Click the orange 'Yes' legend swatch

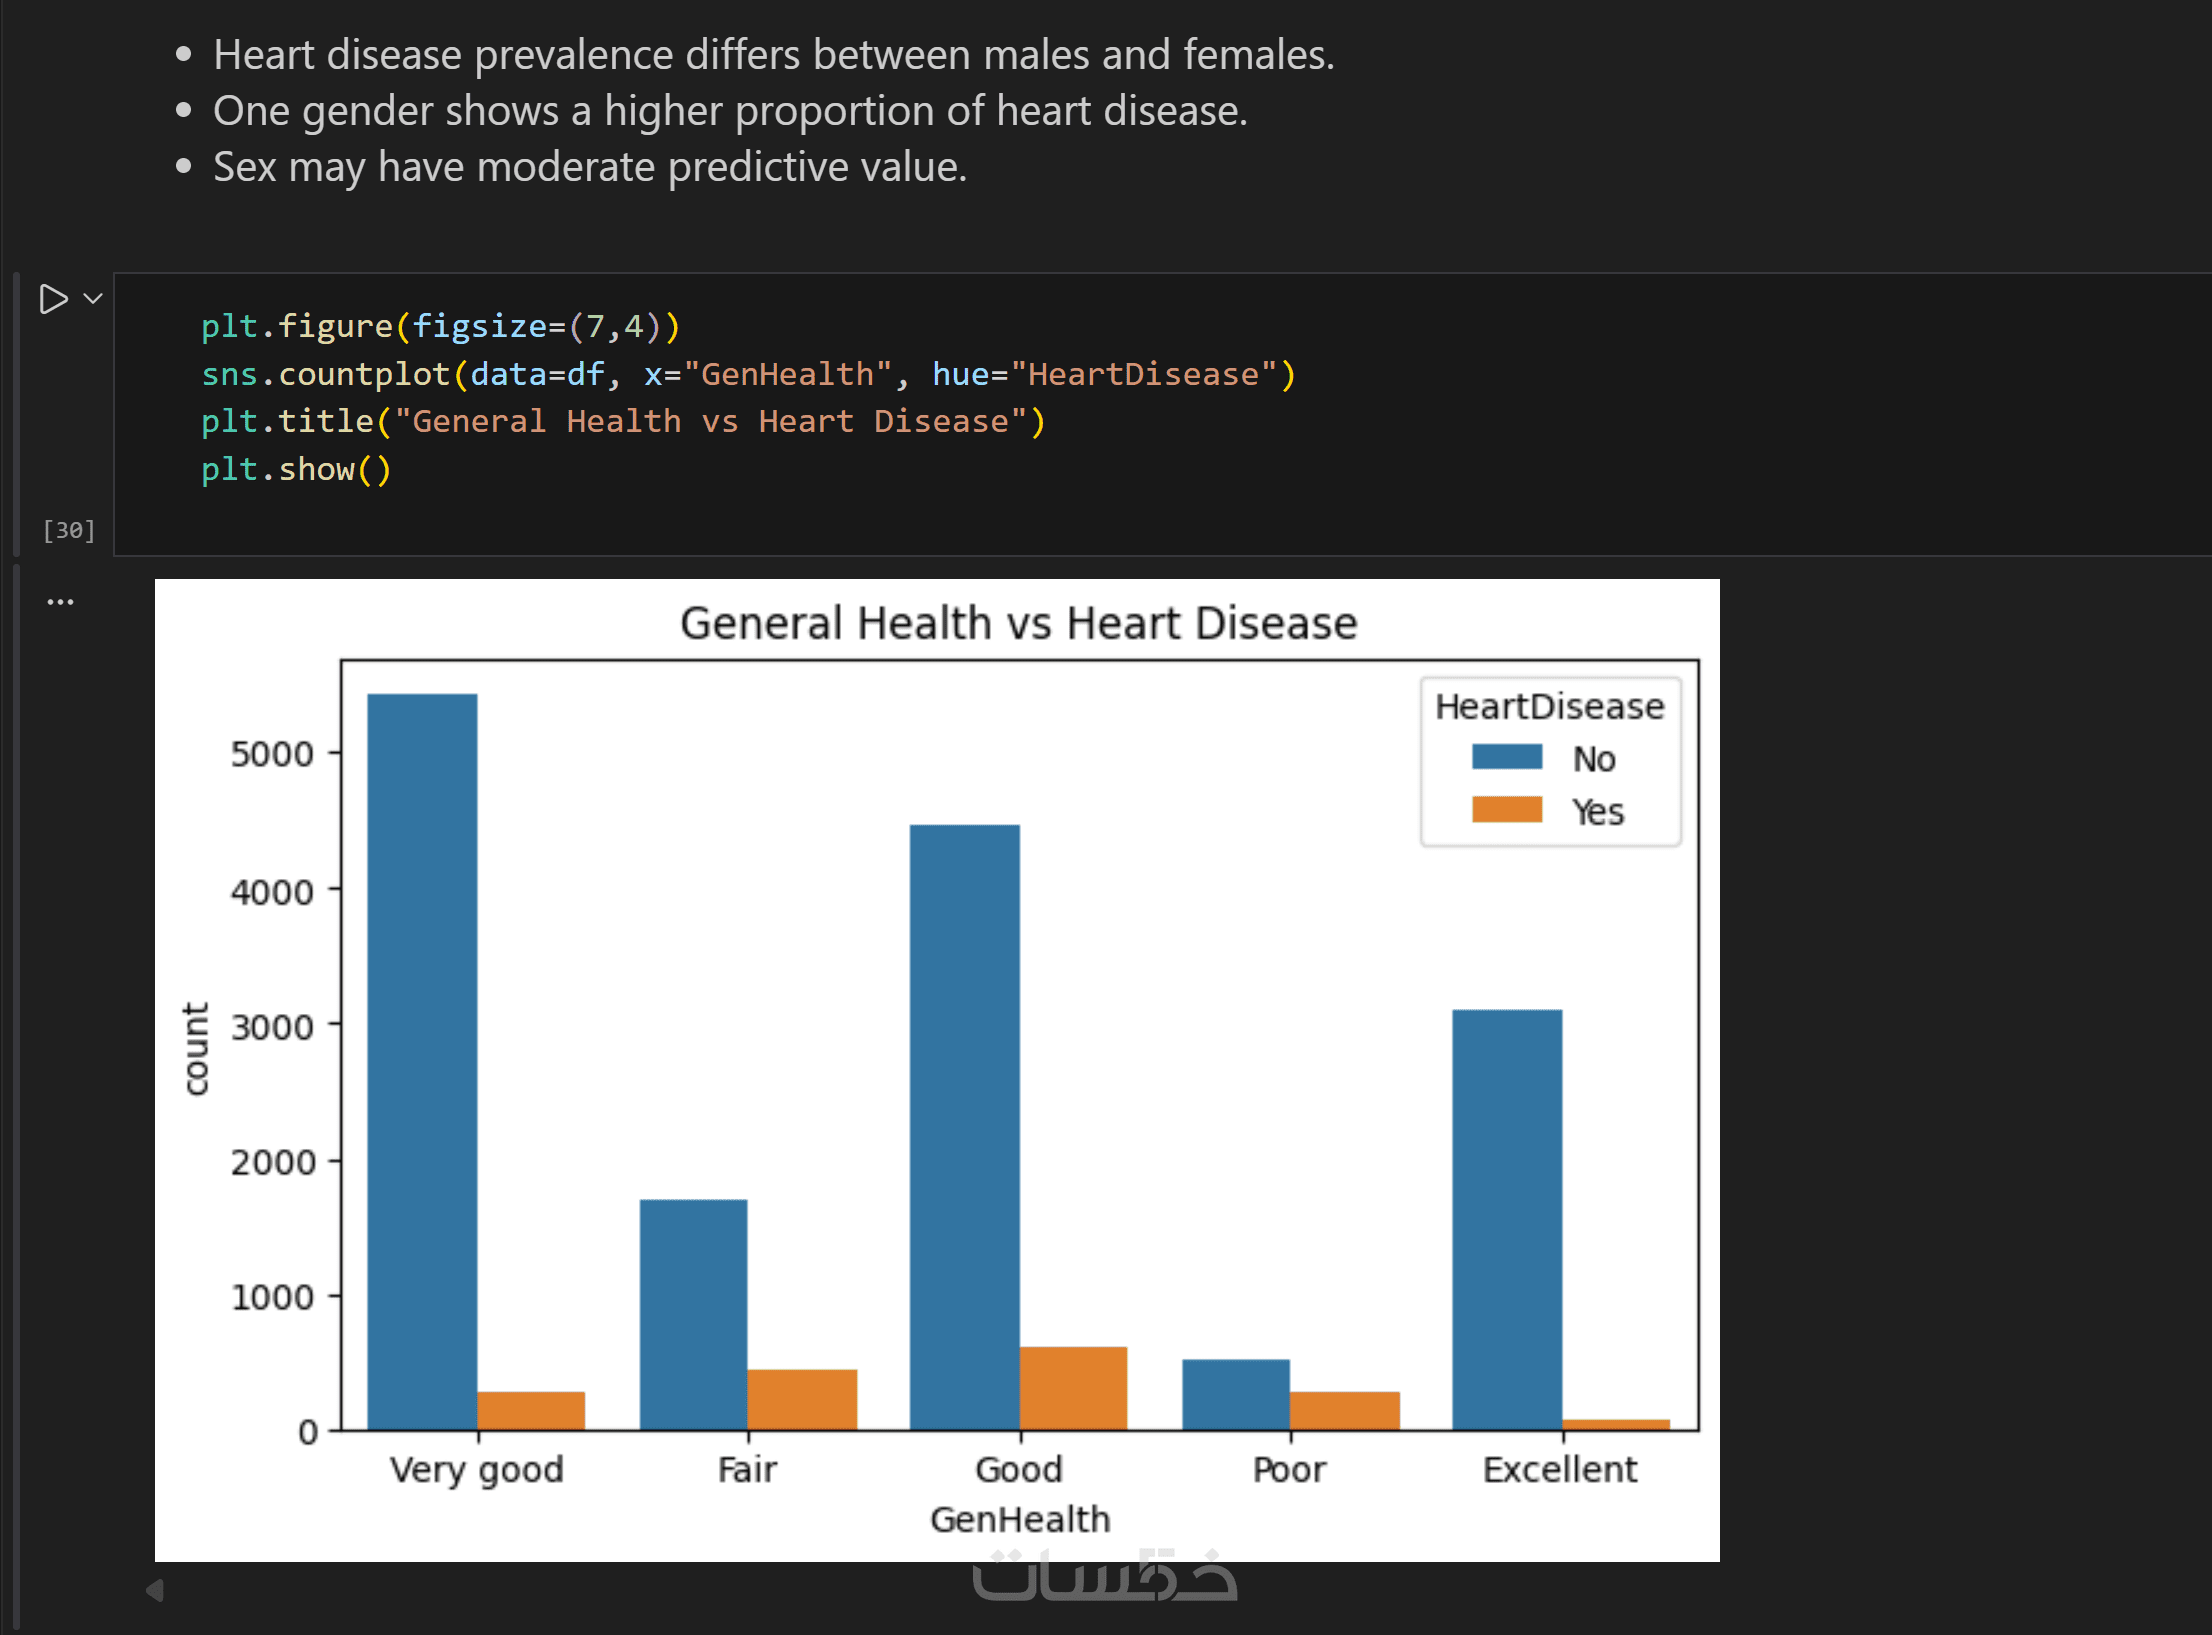coord(1506,810)
